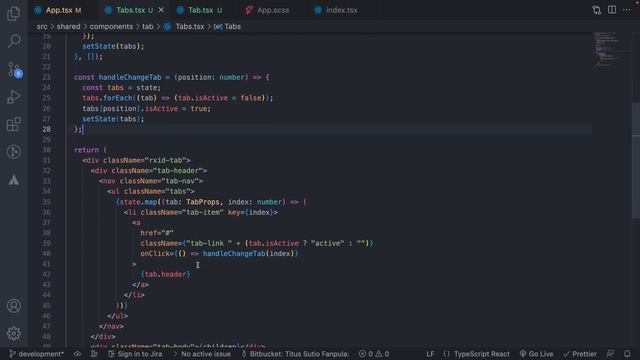Open Source Control view with badge
This screenshot has width=640, height=360.
(14, 70)
